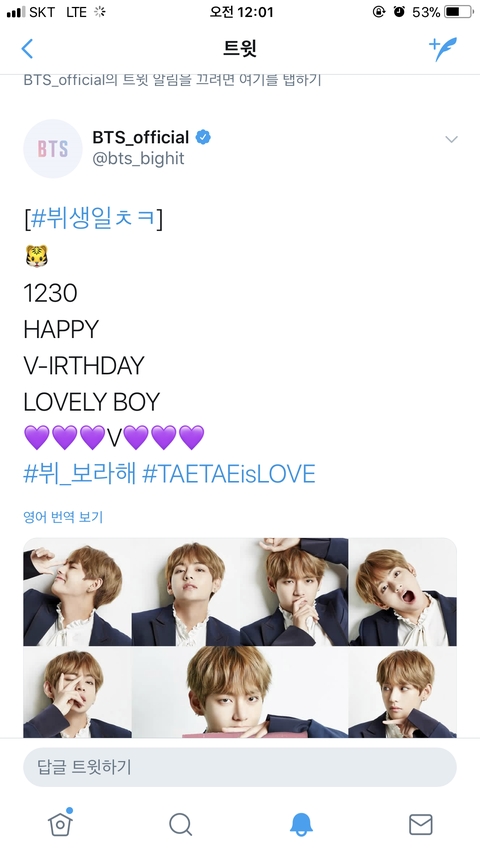The image size is (480, 853).
Task: Expand tweet options chevron
Action: pos(451,139)
